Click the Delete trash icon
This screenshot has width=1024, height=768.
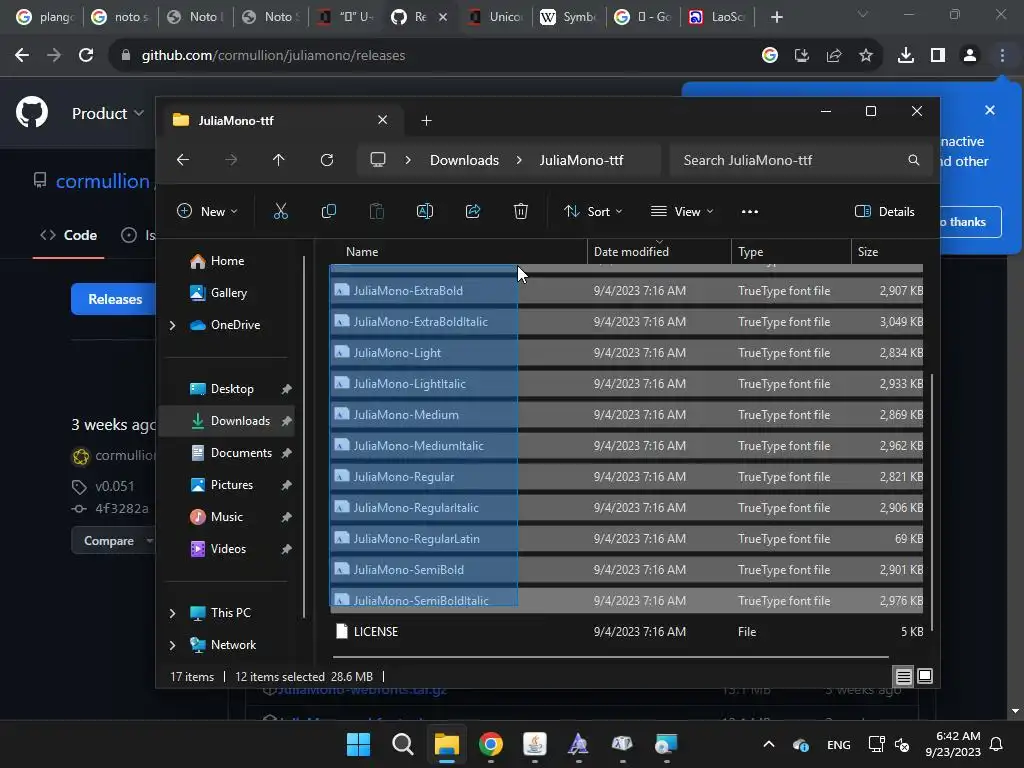pos(520,212)
